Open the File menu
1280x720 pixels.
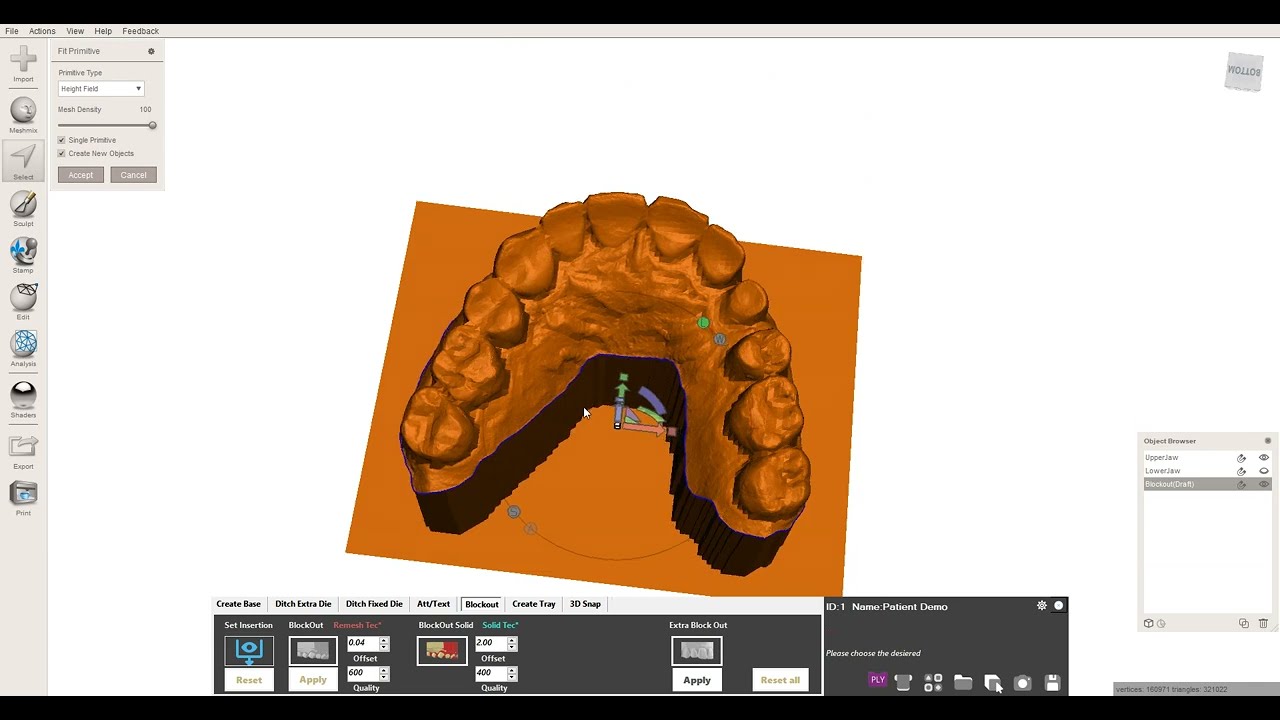pyautogui.click(x=12, y=31)
